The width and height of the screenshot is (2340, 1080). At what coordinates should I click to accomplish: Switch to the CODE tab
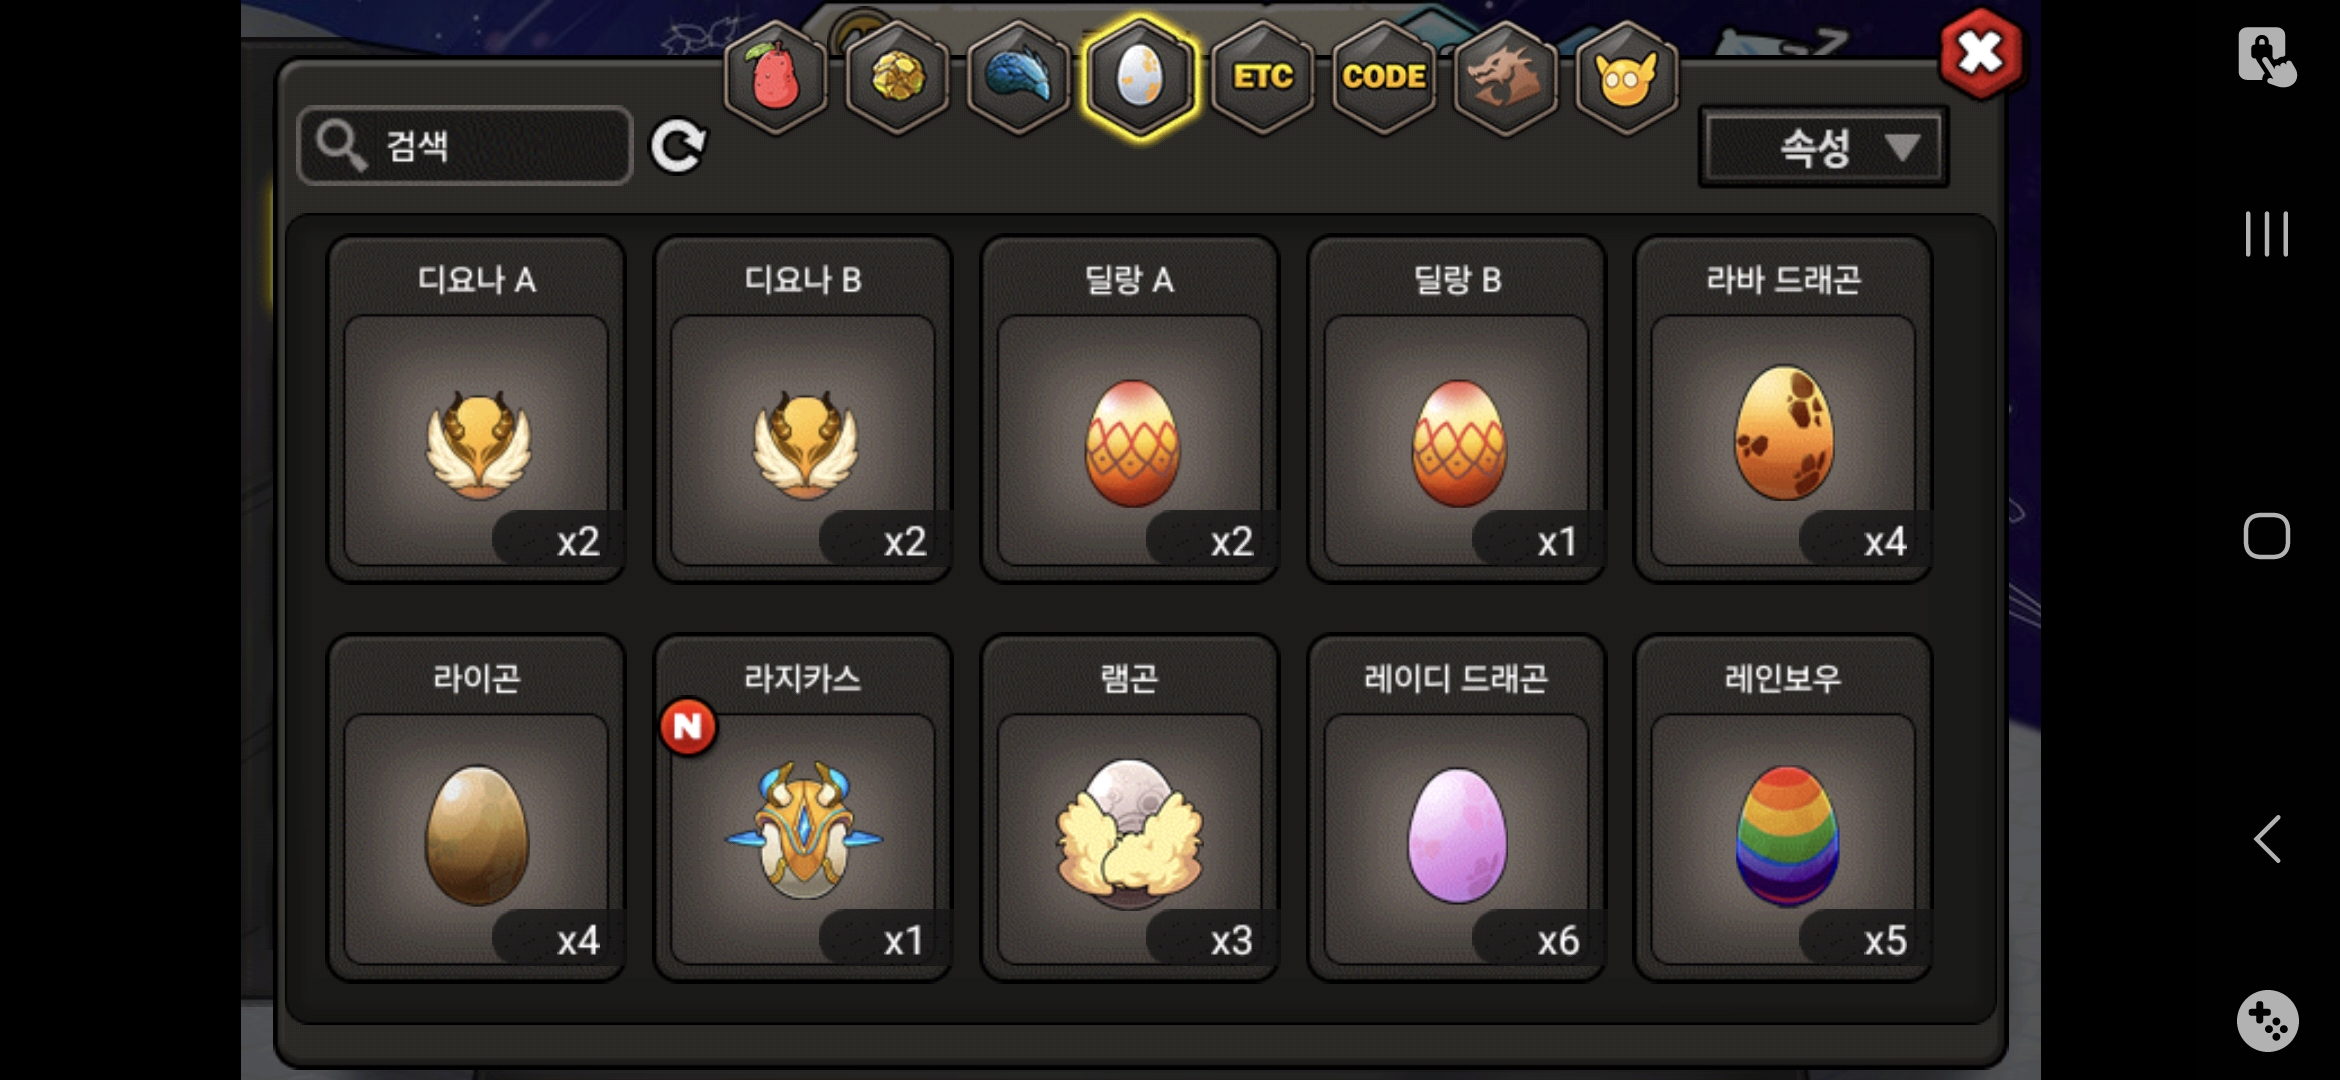(1384, 78)
